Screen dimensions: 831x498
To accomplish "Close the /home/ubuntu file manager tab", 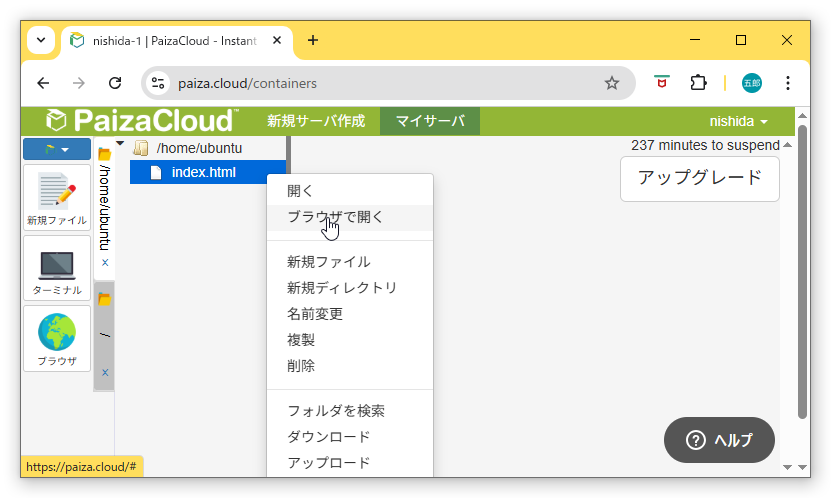I will click(105, 263).
